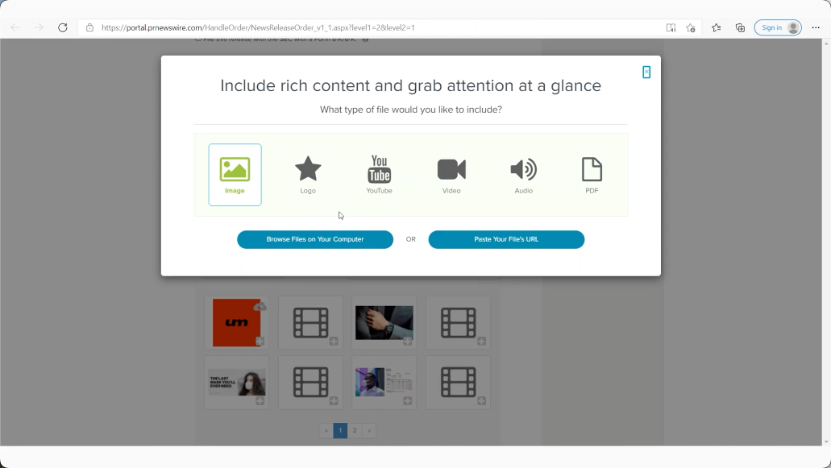832x468 pixels.
Task: Select the orange logo thumbnail
Action: click(236, 322)
